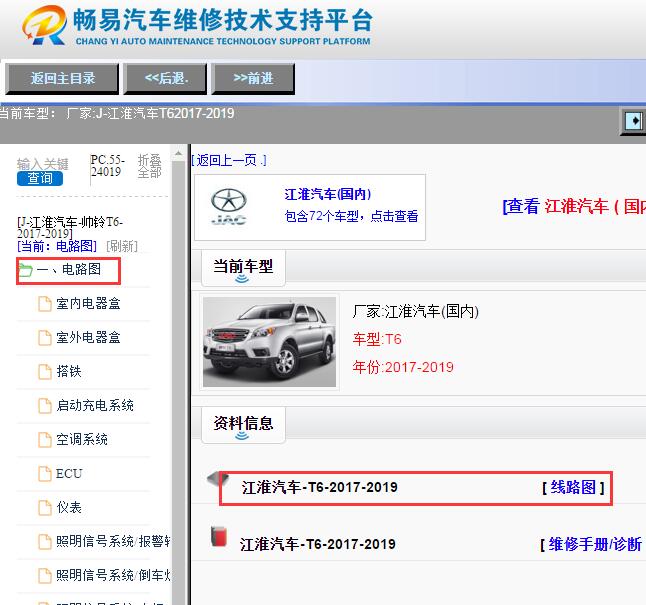This screenshot has width=646, height=605.
Task: Click the JAC brand logo
Action: click(229, 207)
